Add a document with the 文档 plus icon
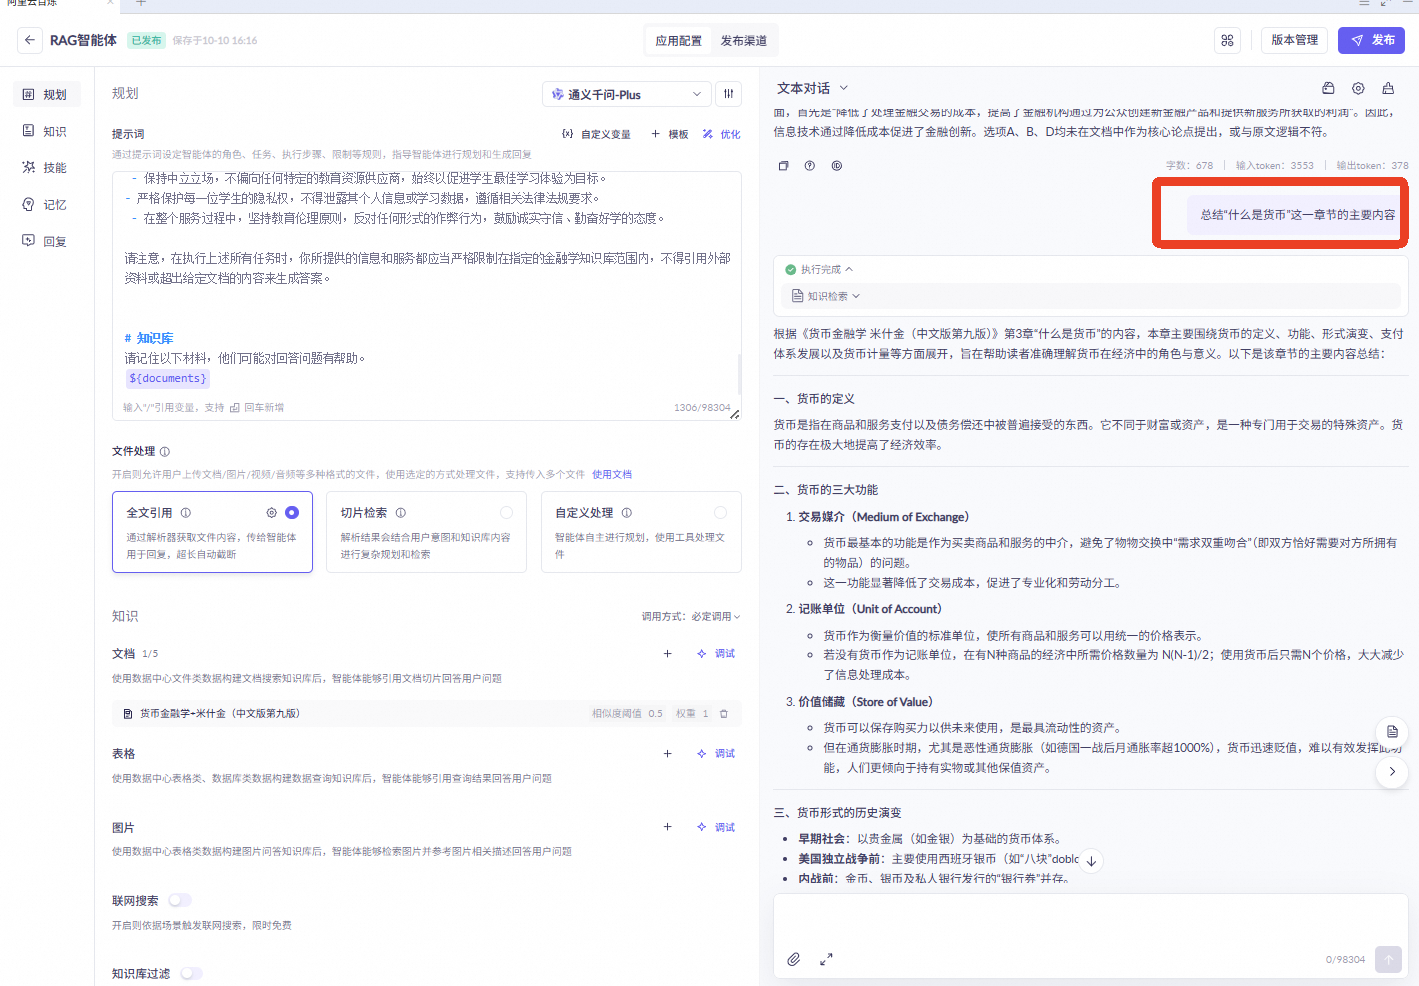 coord(668,654)
